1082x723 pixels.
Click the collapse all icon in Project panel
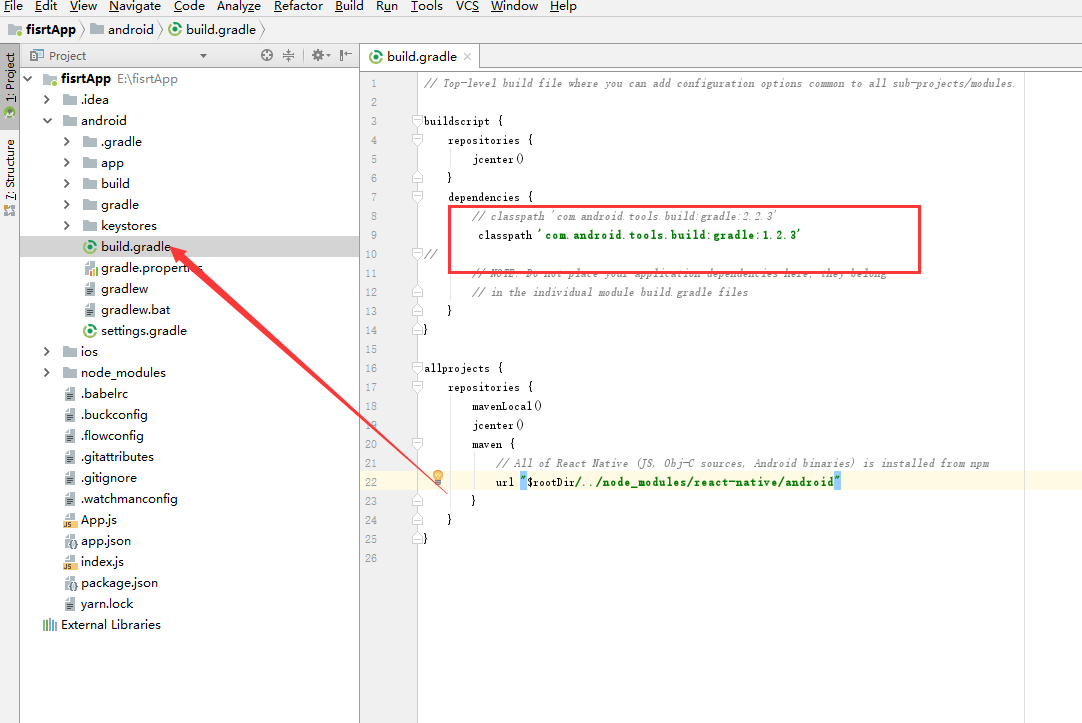point(289,56)
